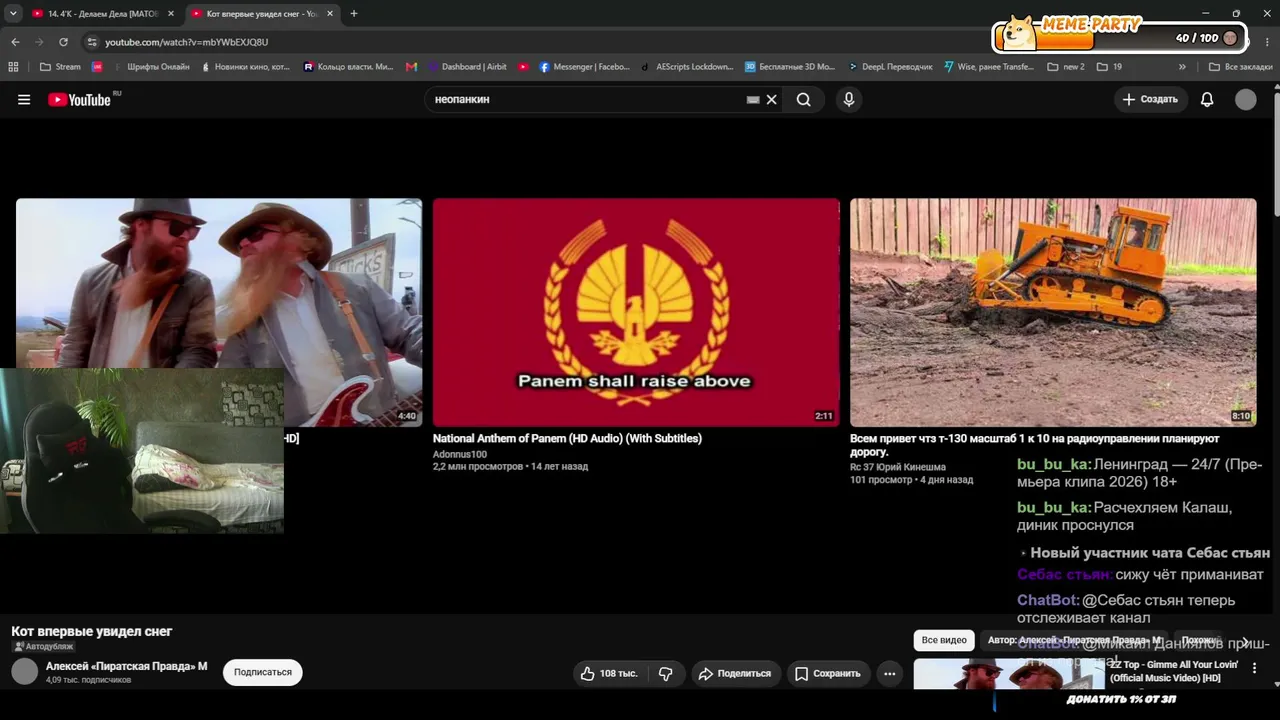Open the Messenger Facebook bookmark

pyautogui.click(x=585, y=67)
